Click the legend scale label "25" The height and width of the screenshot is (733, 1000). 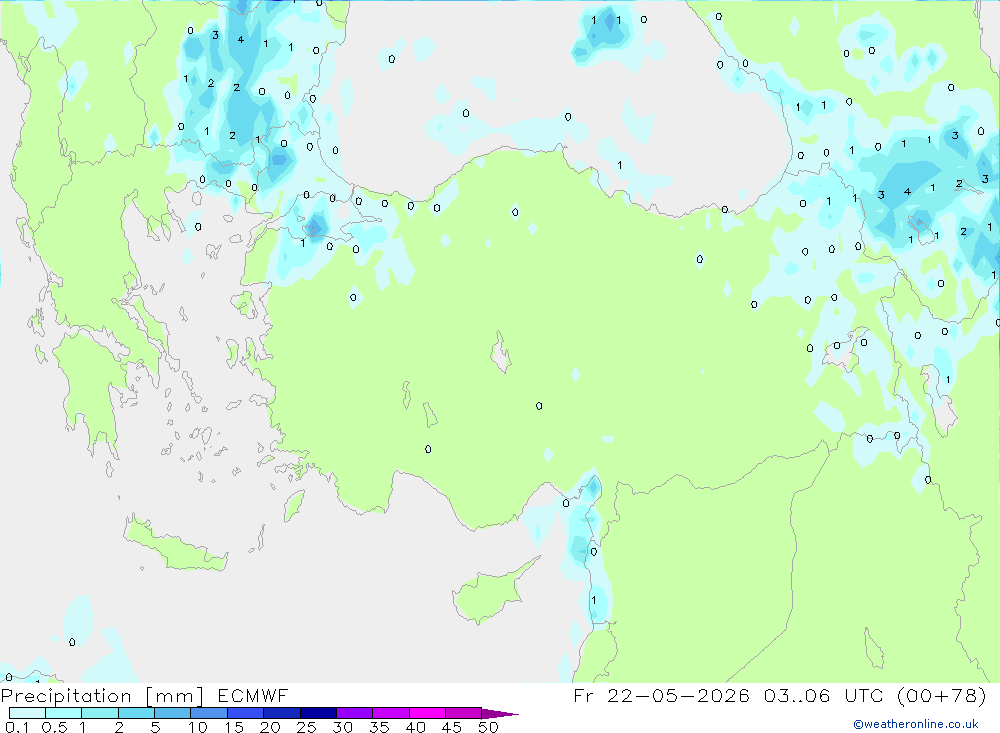[x=306, y=727]
